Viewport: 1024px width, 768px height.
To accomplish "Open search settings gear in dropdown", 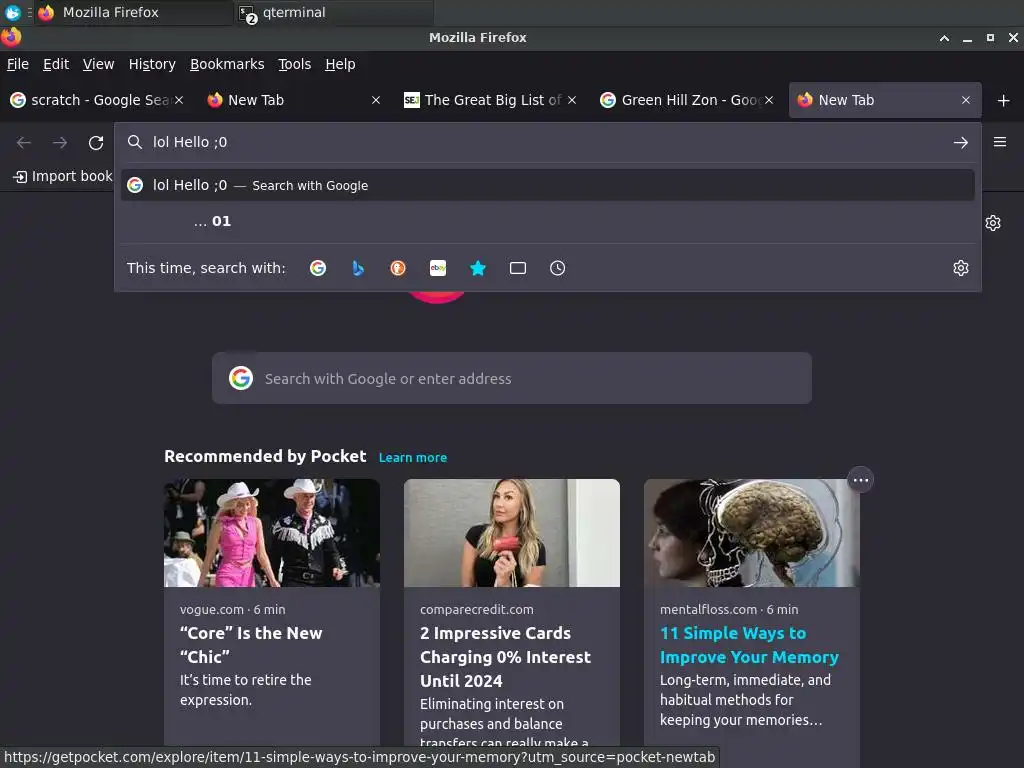I will click(961, 268).
